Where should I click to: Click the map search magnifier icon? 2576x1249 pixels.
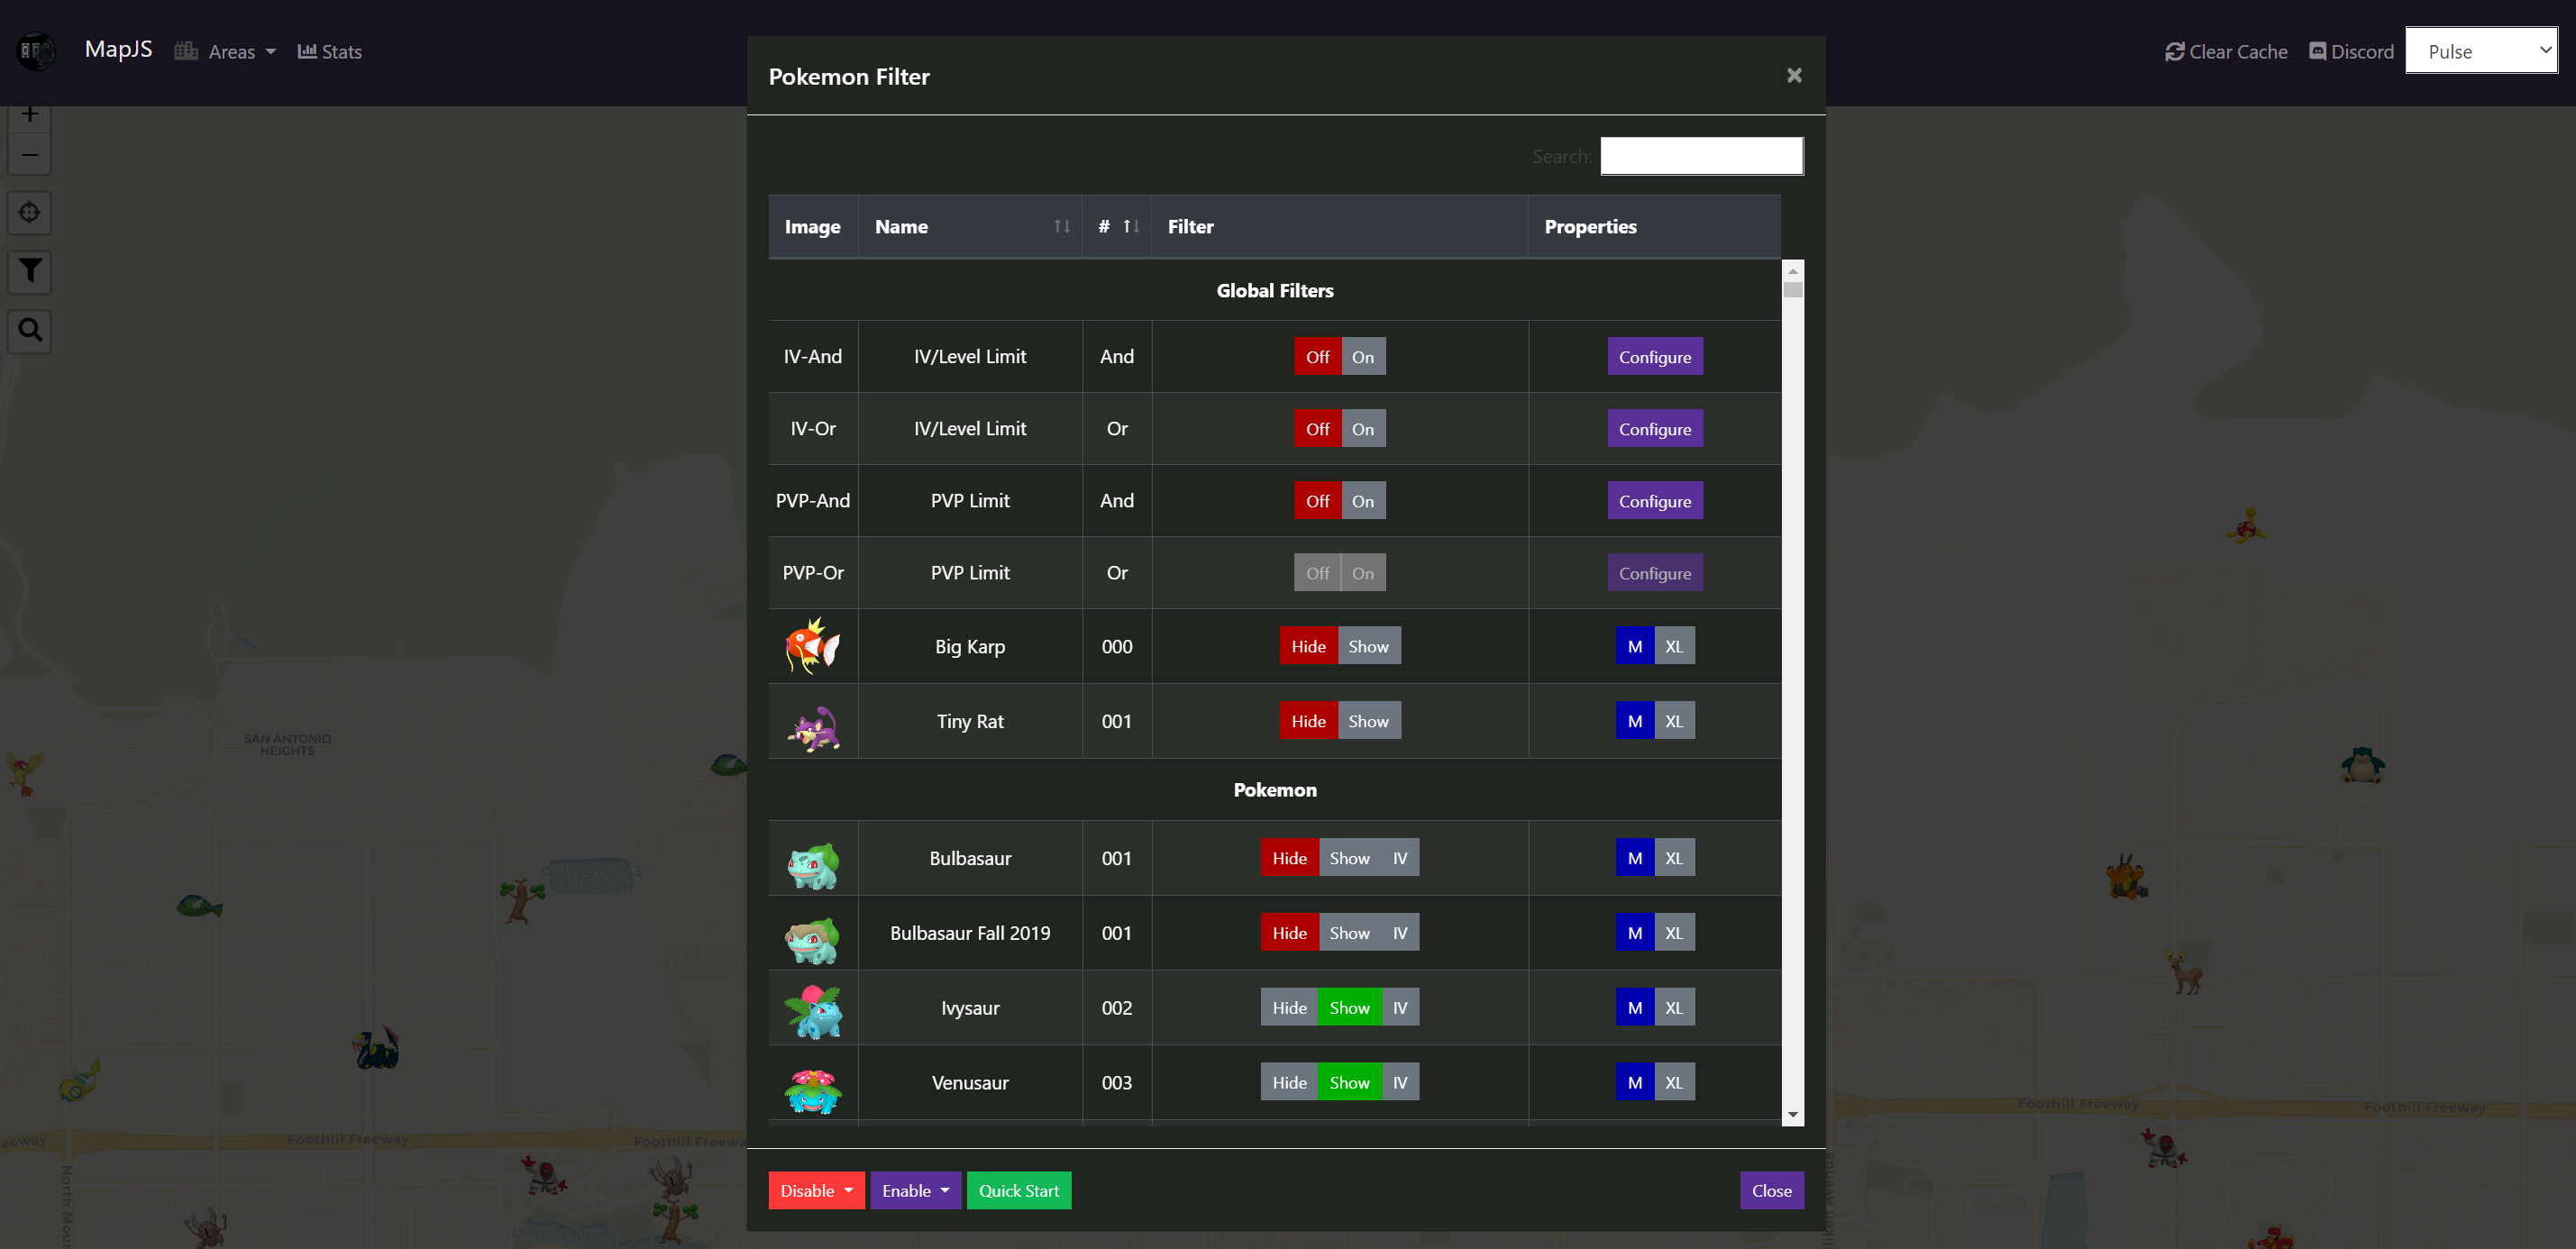(x=30, y=330)
